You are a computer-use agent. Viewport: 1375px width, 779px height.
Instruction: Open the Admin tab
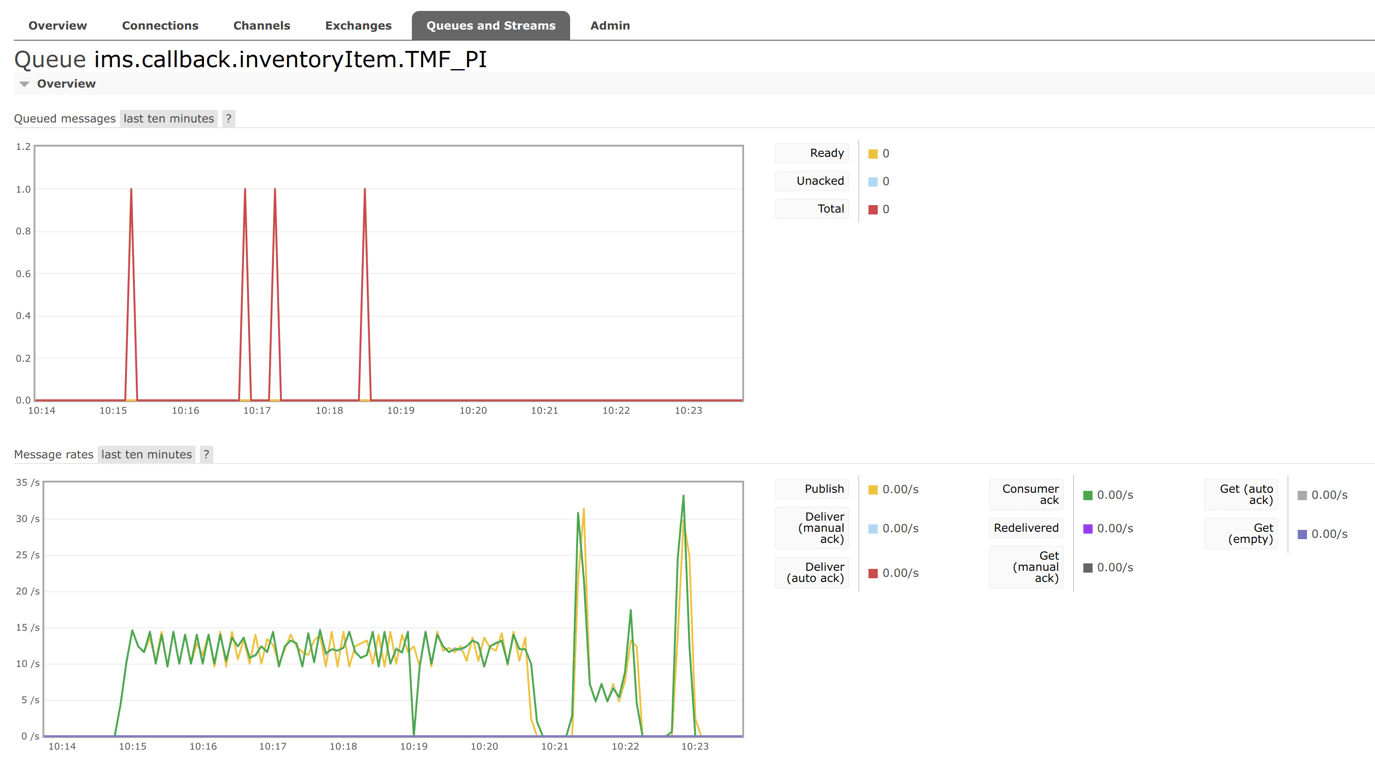coord(610,26)
